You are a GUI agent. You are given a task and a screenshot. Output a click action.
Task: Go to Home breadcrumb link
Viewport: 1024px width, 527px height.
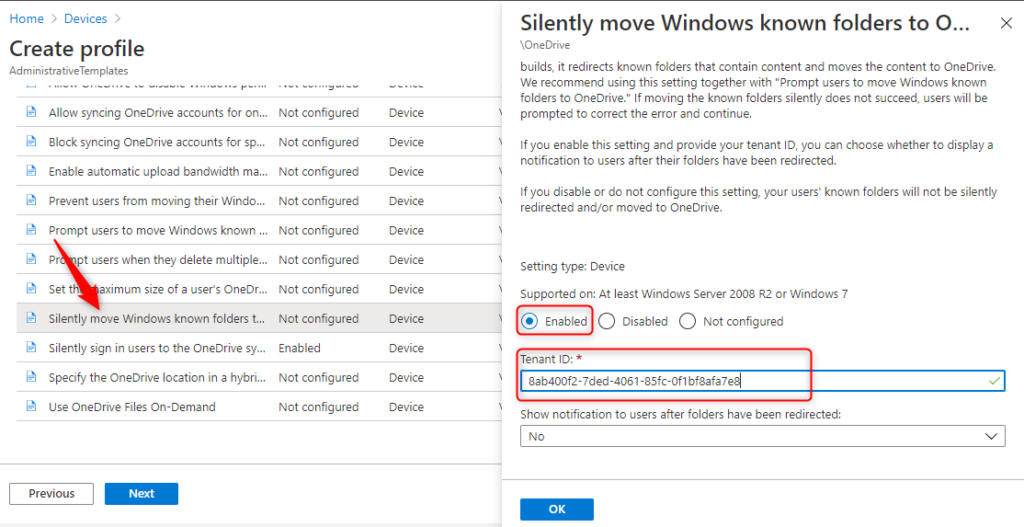[x=27, y=18]
